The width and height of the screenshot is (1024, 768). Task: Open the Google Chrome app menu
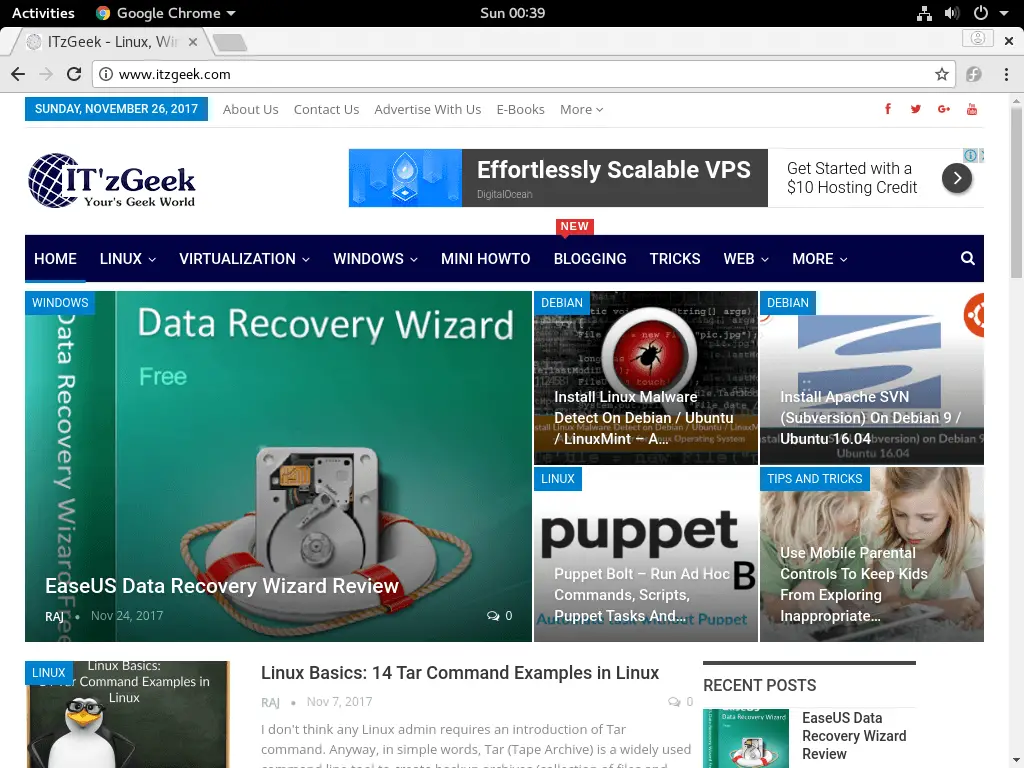(x=165, y=13)
